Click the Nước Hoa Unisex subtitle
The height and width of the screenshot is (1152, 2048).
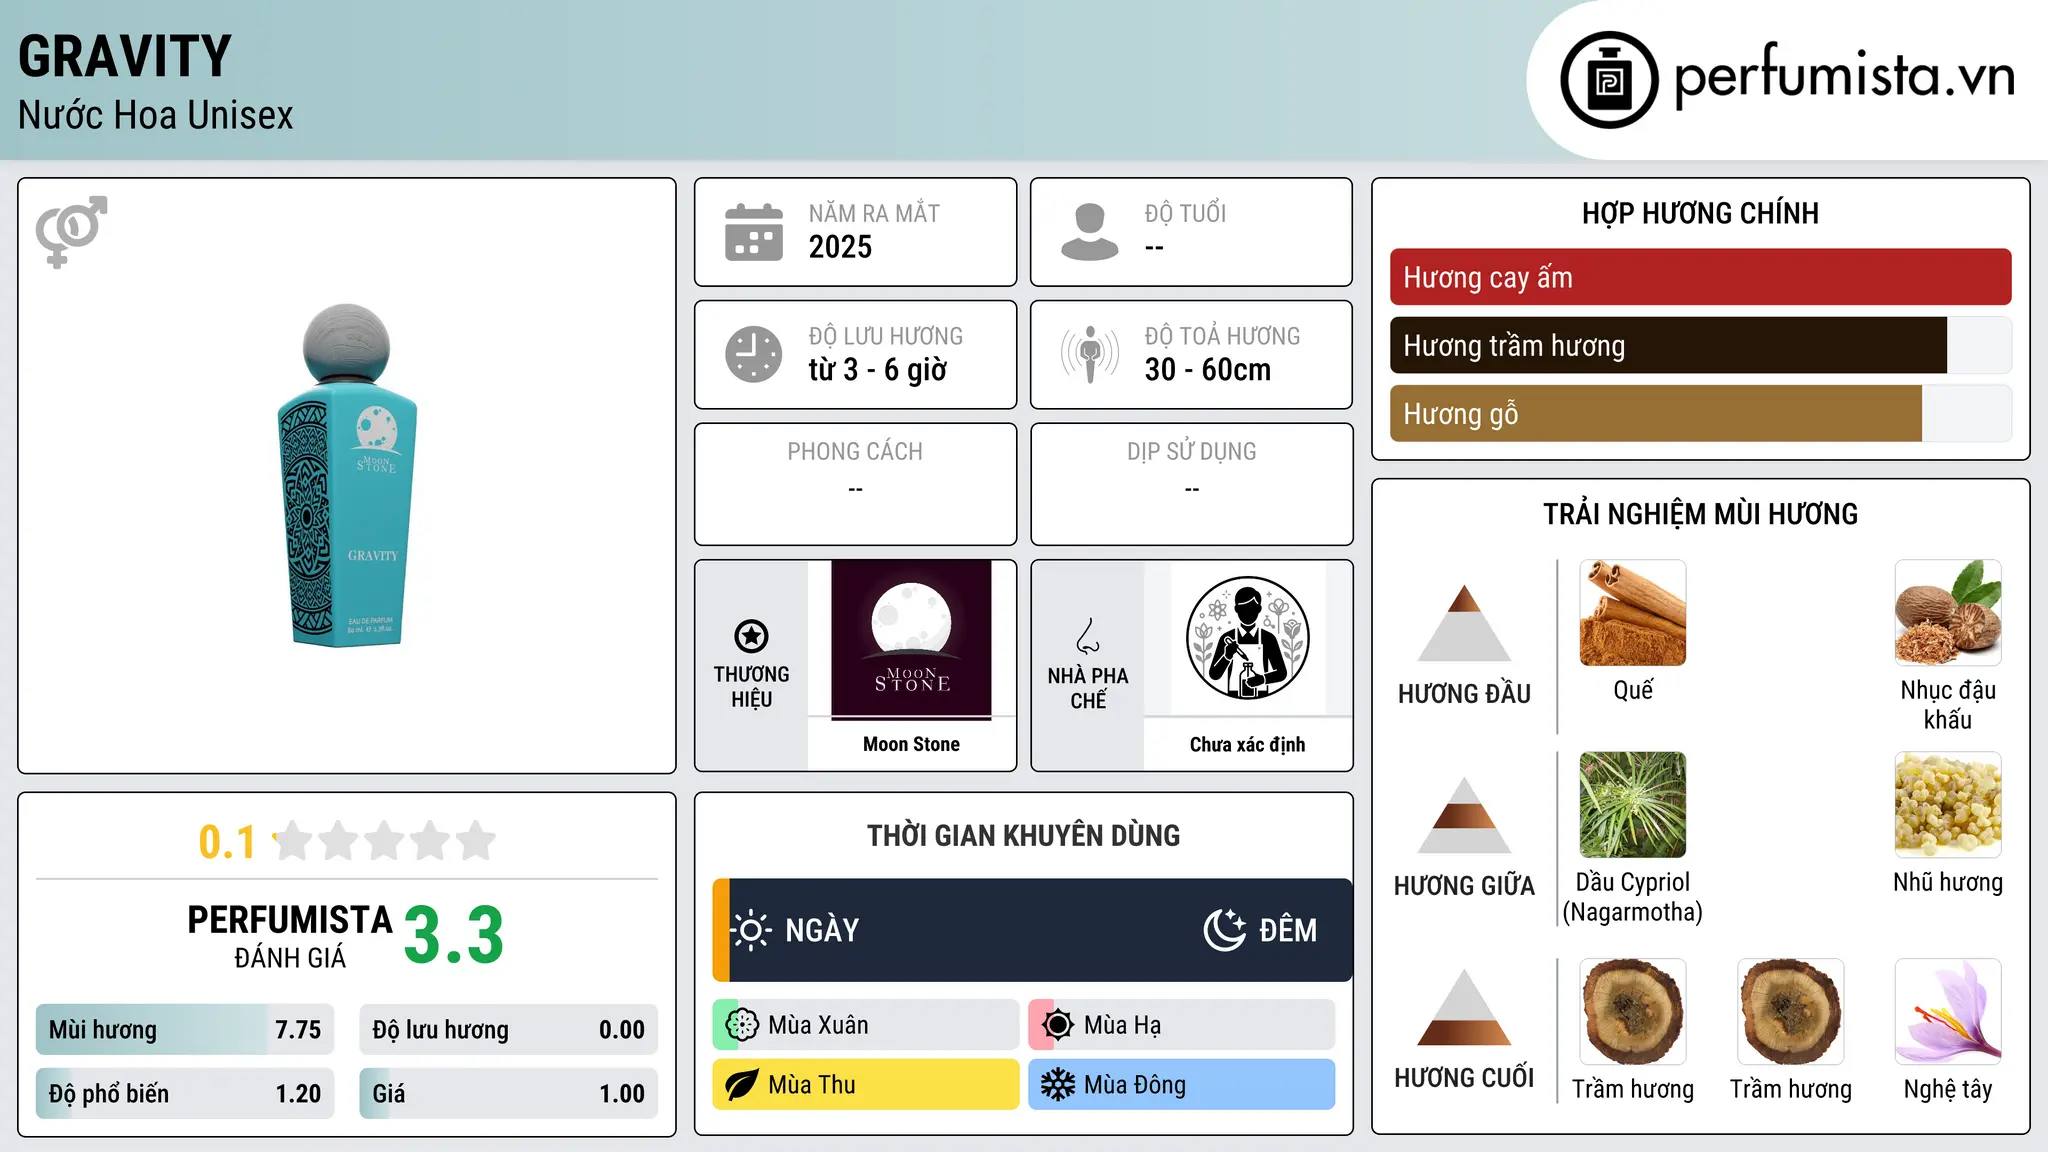[x=156, y=115]
